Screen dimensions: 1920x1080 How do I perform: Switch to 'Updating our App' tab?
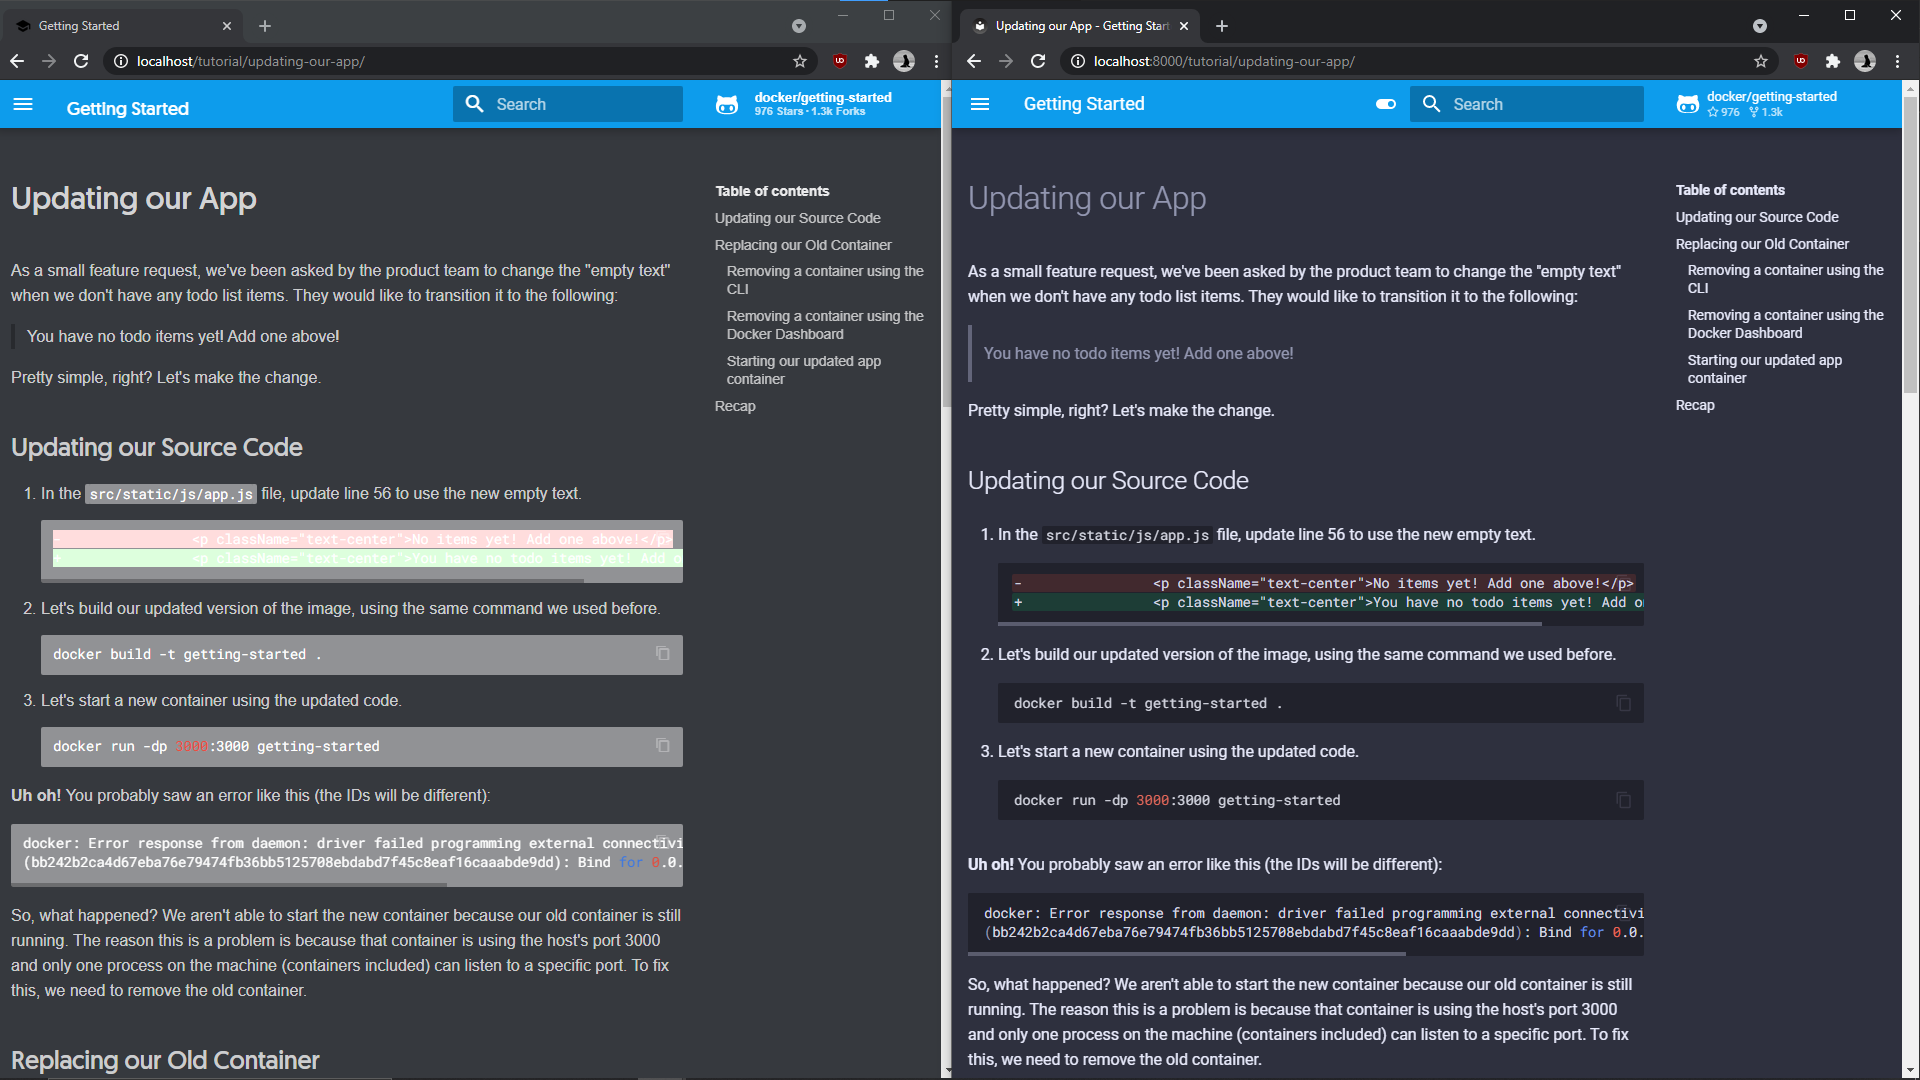point(1075,26)
